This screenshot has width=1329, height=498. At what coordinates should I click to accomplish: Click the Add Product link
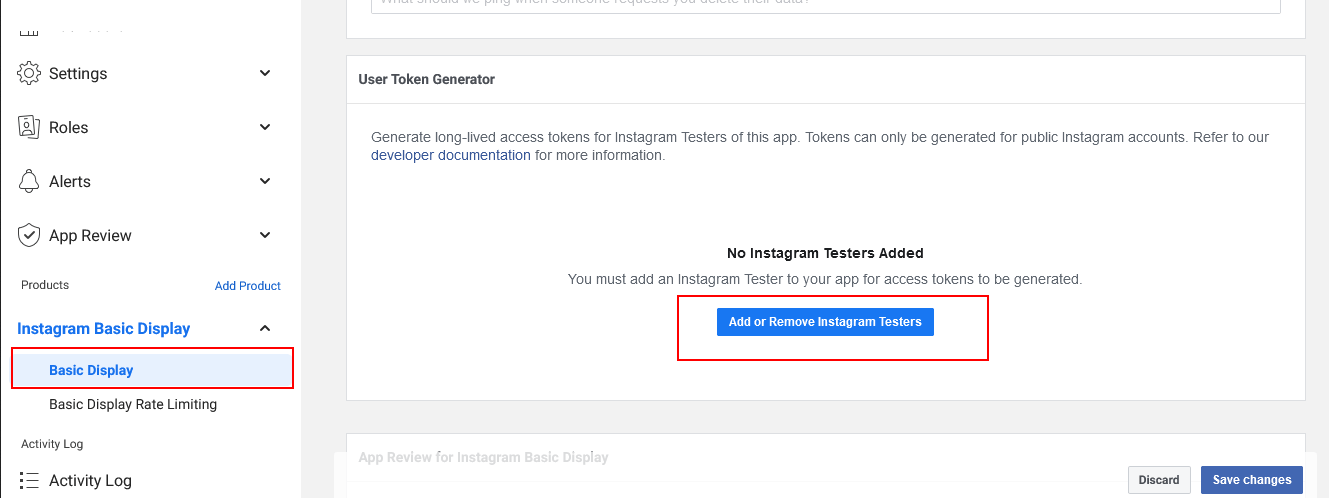pyautogui.click(x=247, y=286)
